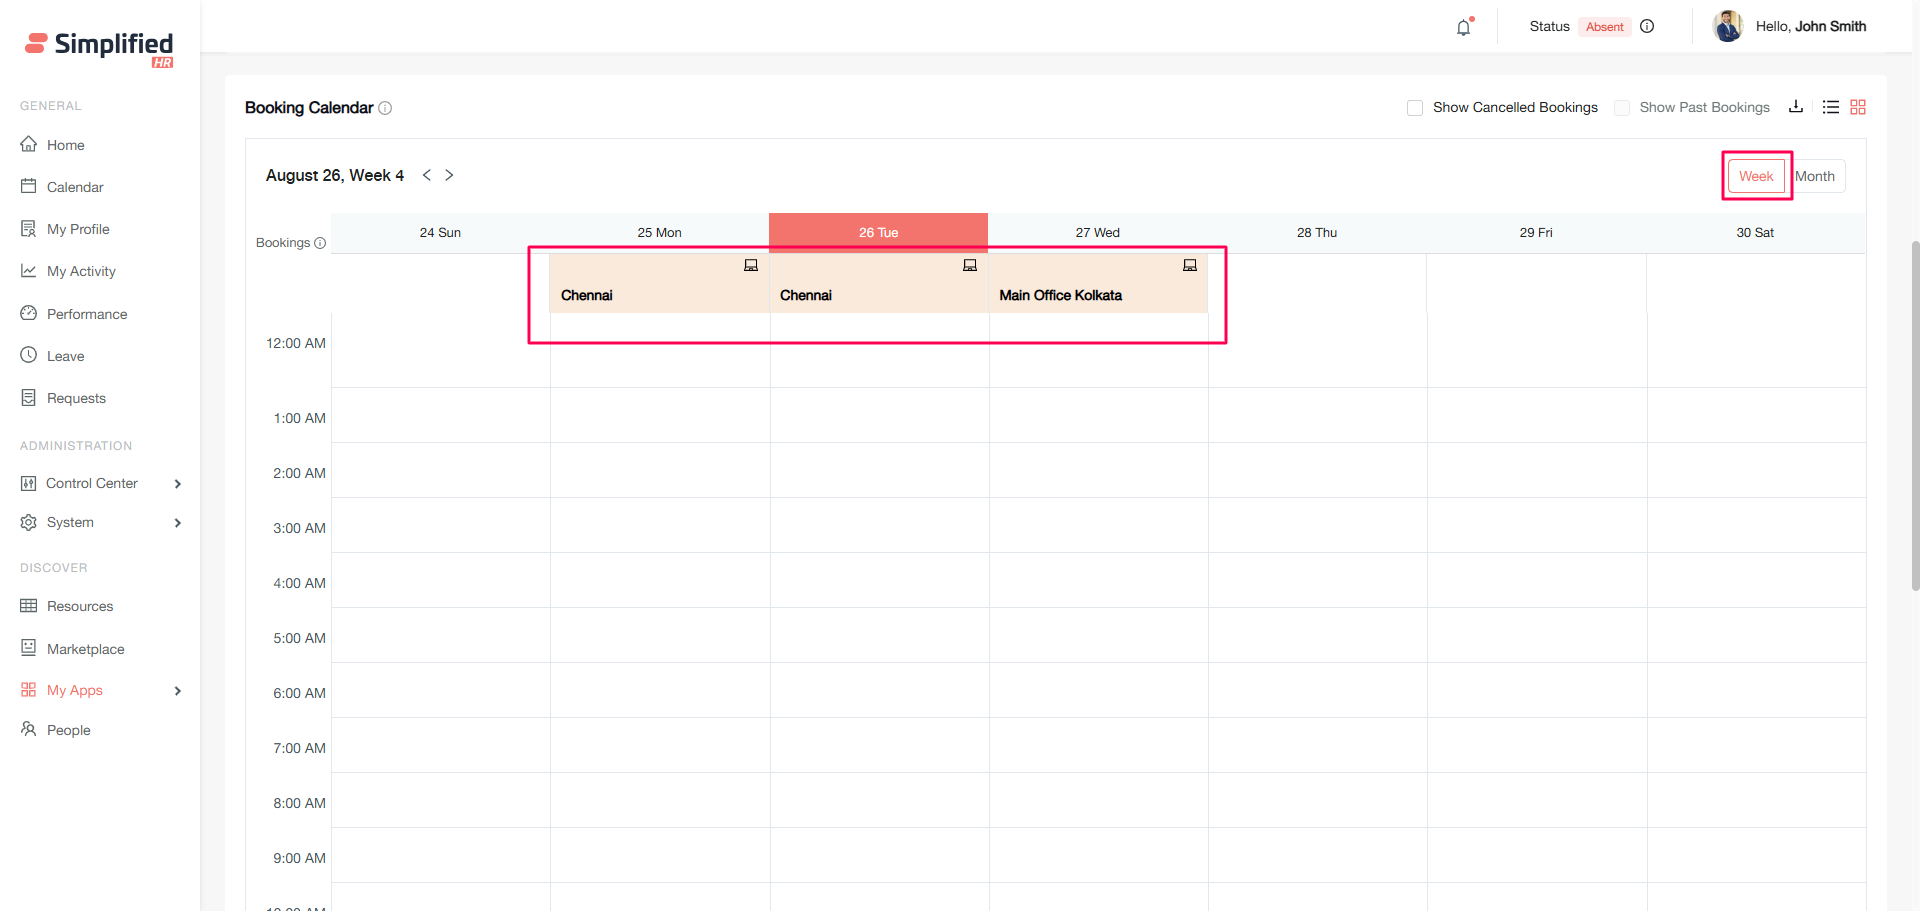Viewport: 1920px width, 911px height.
Task: Enable Show Cancelled Bookings checkbox
Action: tap(1415, 108)
